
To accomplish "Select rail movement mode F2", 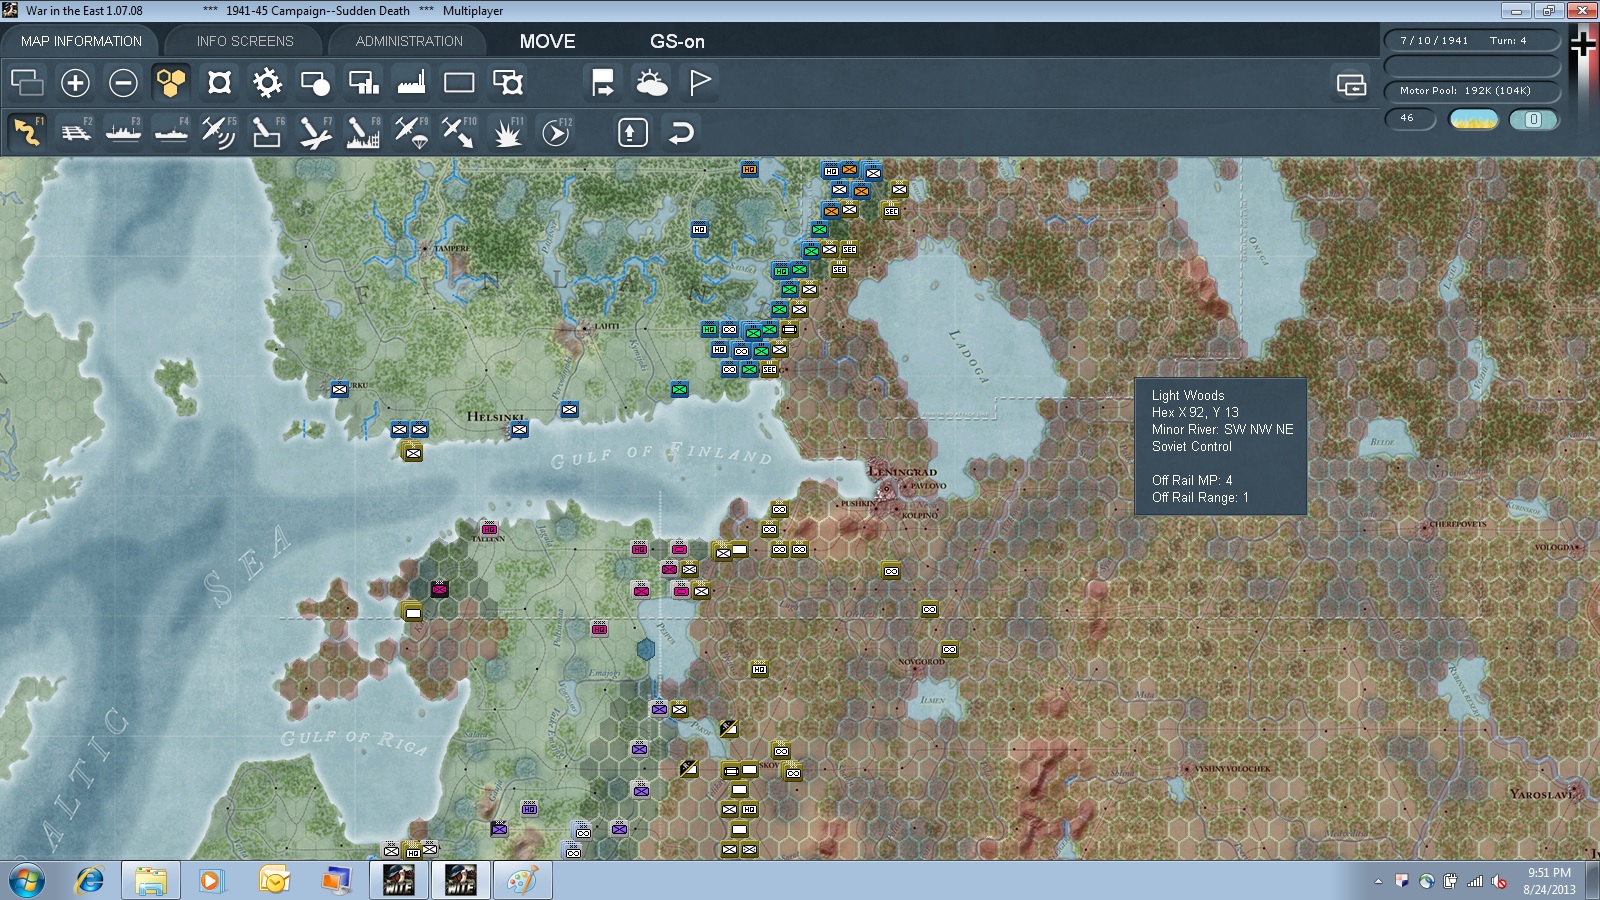I will coord(76,132).
